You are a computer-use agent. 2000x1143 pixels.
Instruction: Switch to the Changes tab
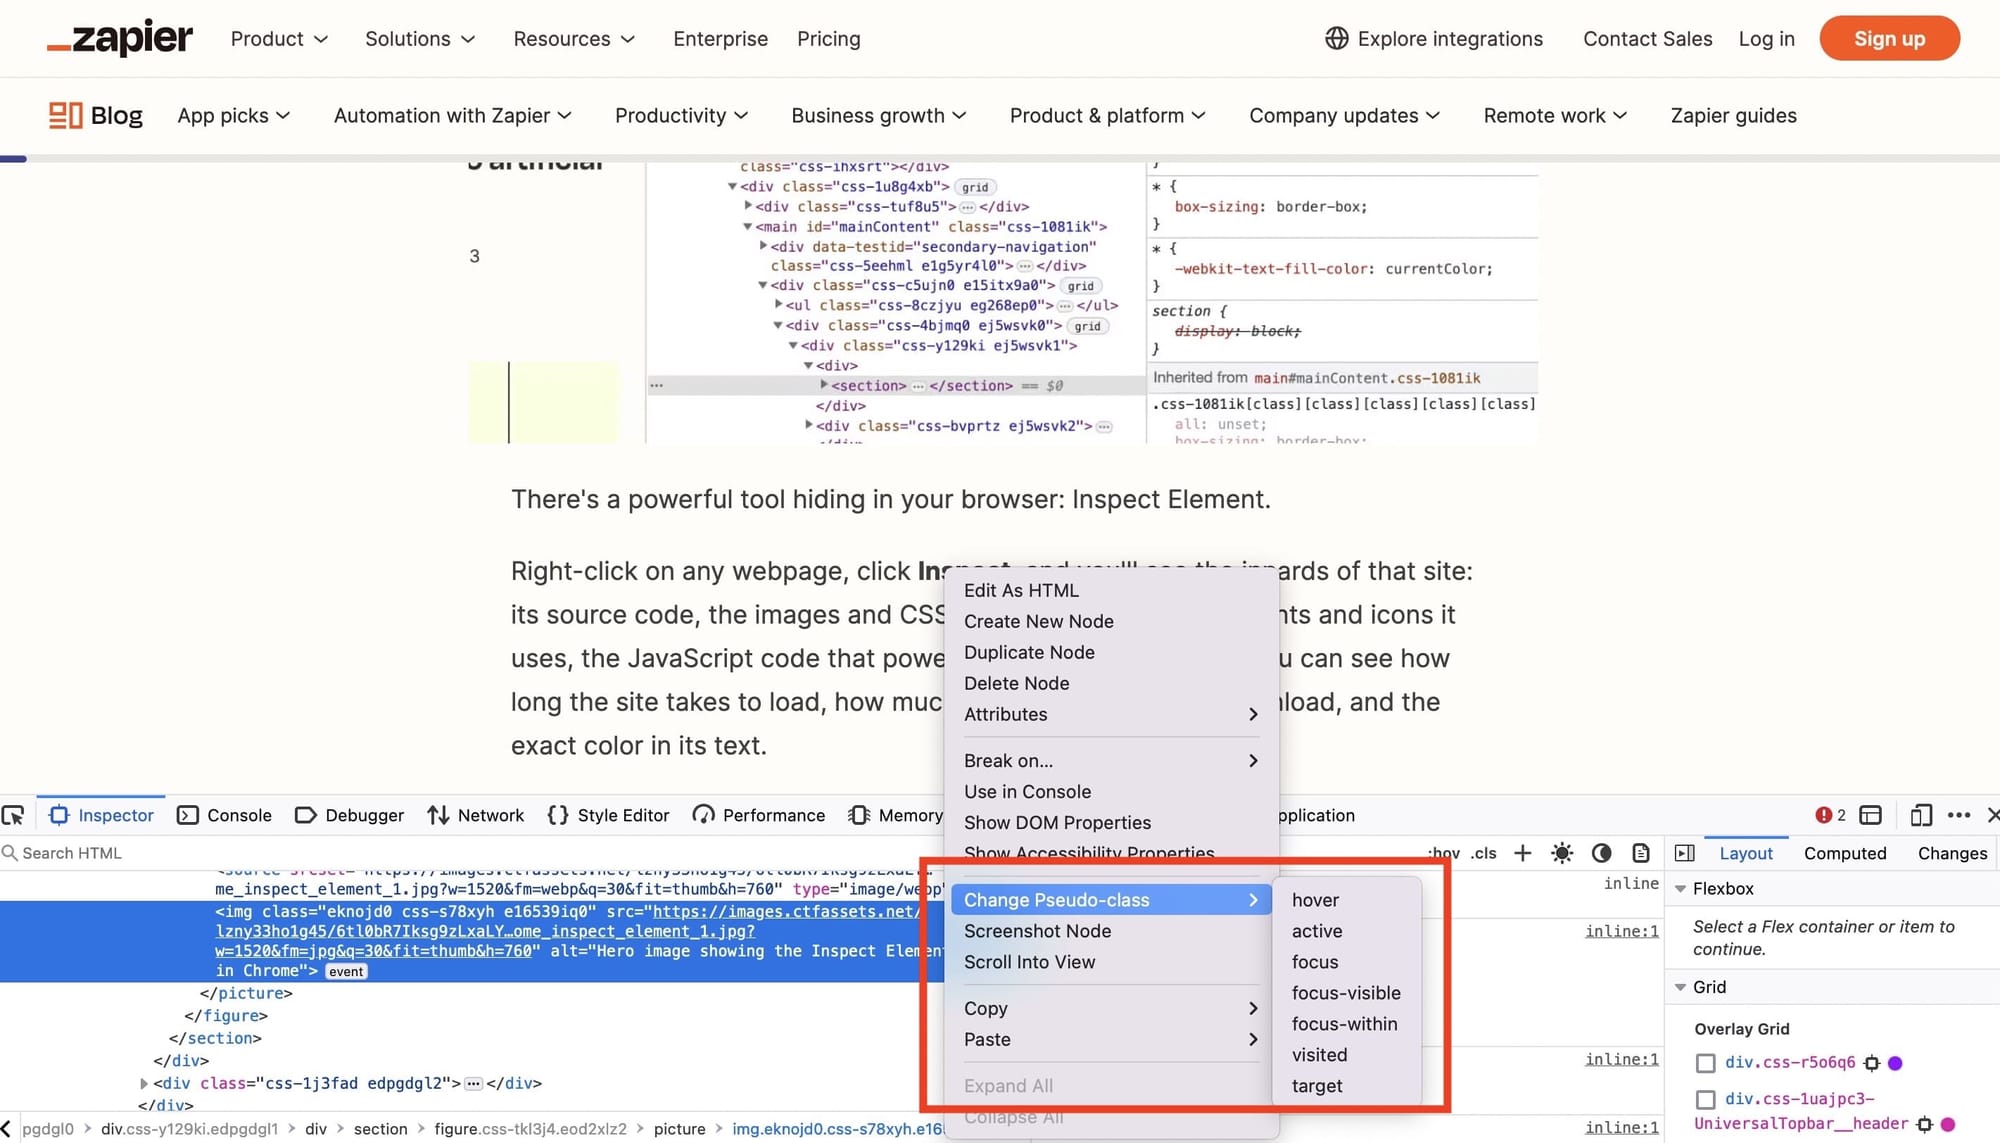pos(1952,853)
